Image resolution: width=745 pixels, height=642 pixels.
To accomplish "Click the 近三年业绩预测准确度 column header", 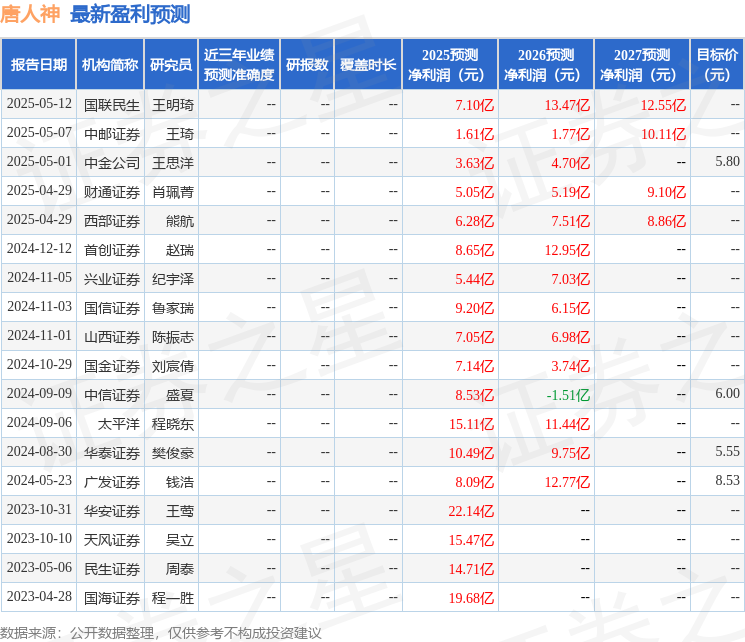I will click(239, 64).
